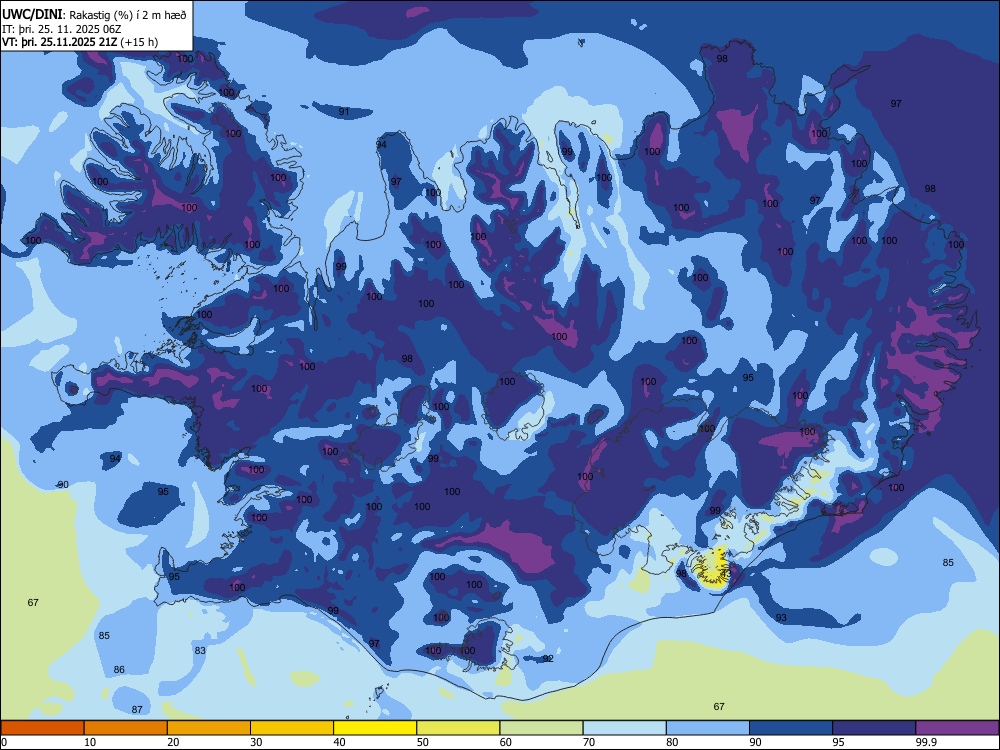Select the "10" legend scale label
Viewport: 1000px width, 750px height.
[x=91, y=742]
